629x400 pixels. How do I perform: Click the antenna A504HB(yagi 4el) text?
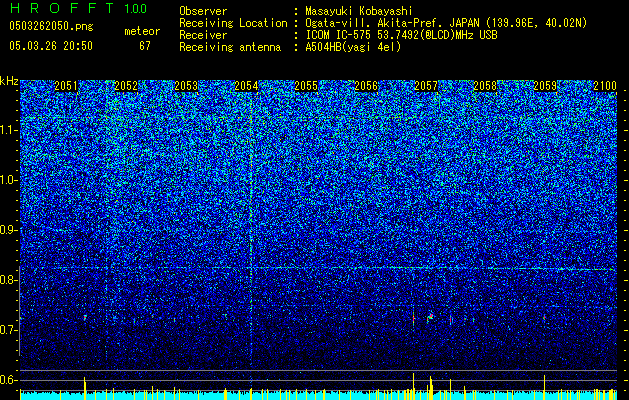pos(353,47)
